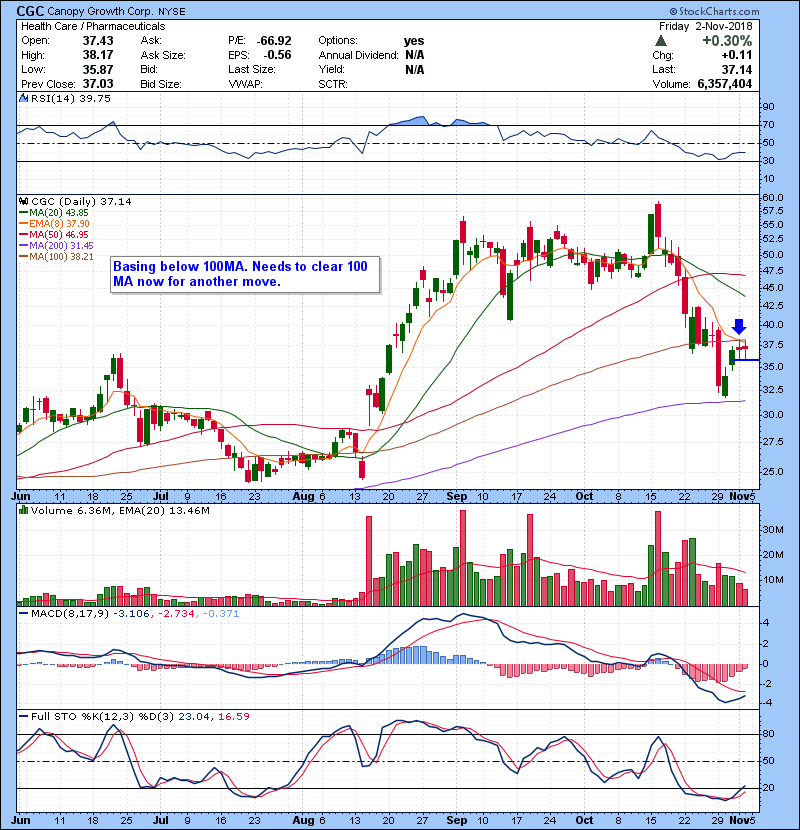Screen dimensions: 800x830
Task: Click the MACD signal value -2.734
Action: pyautogui.click(x=177, y=614)
